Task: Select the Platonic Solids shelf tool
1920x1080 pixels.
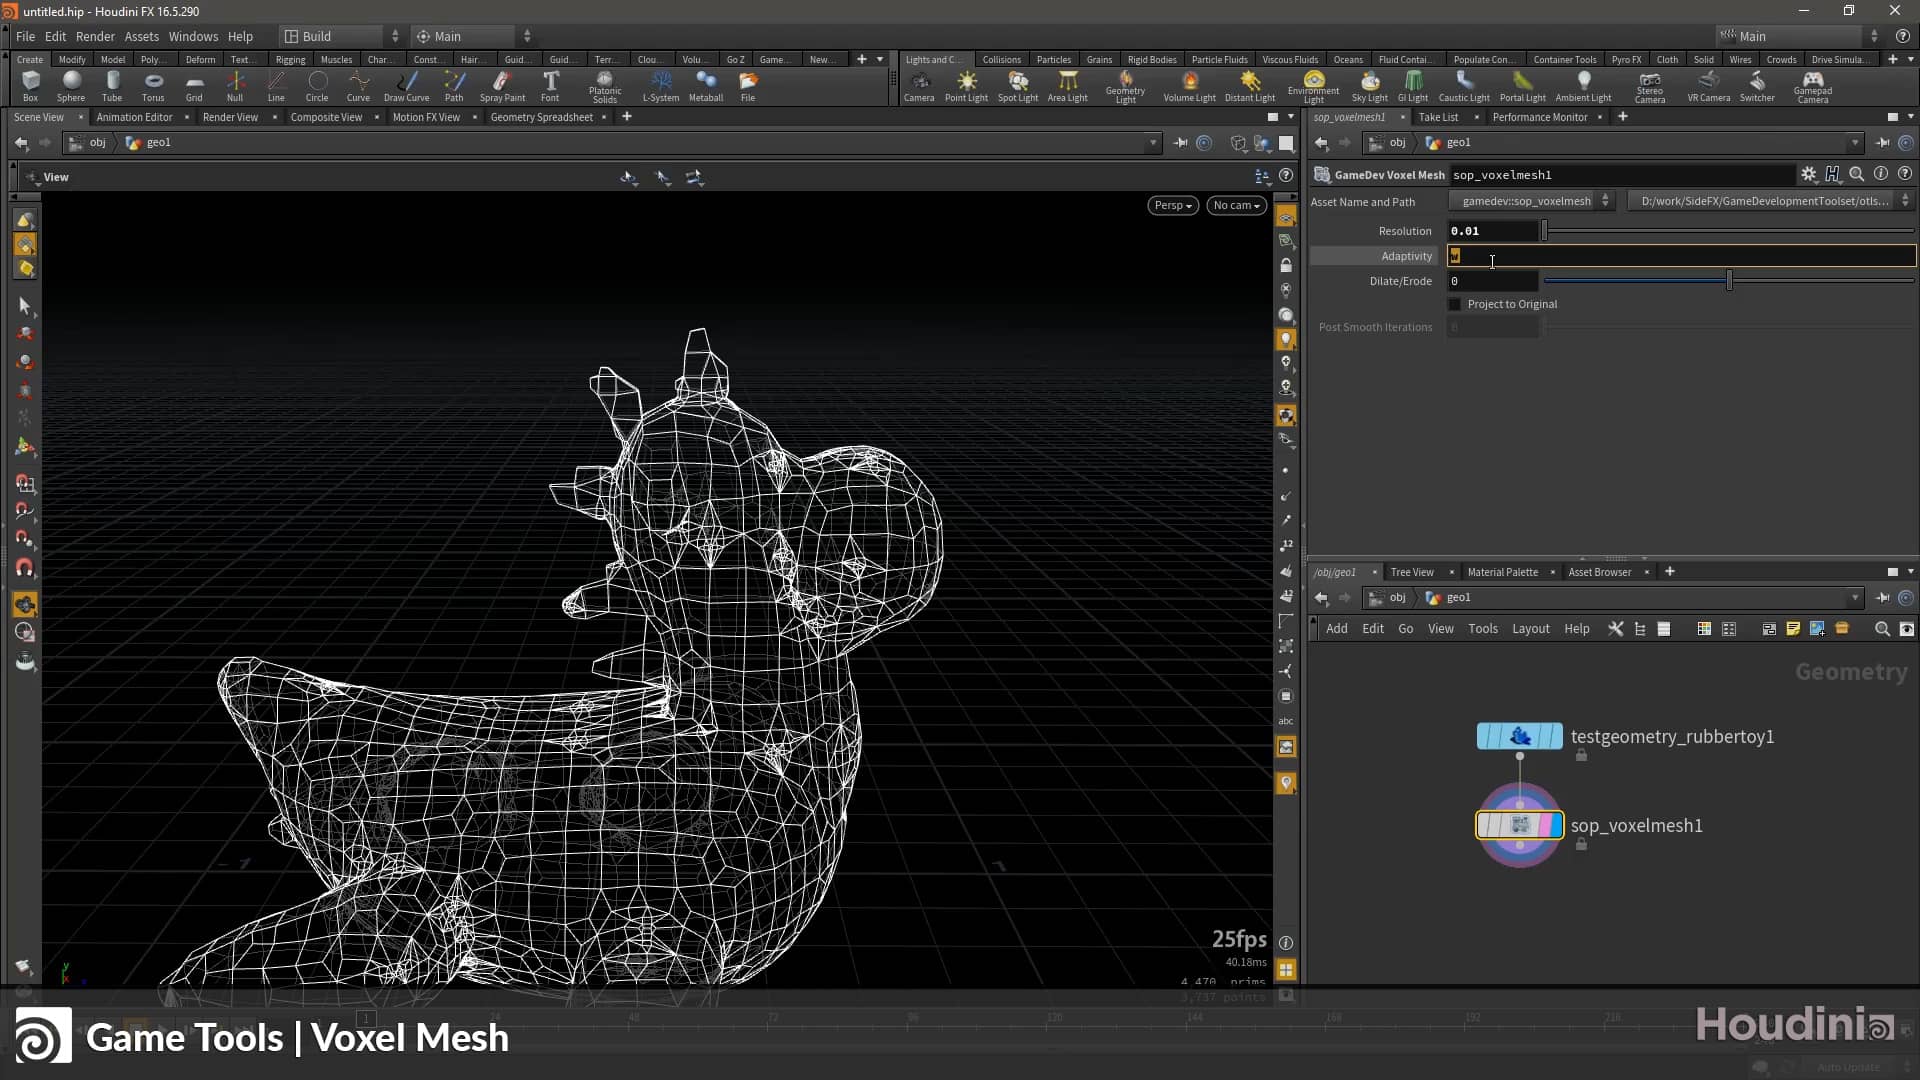Action: pos(605,86)
